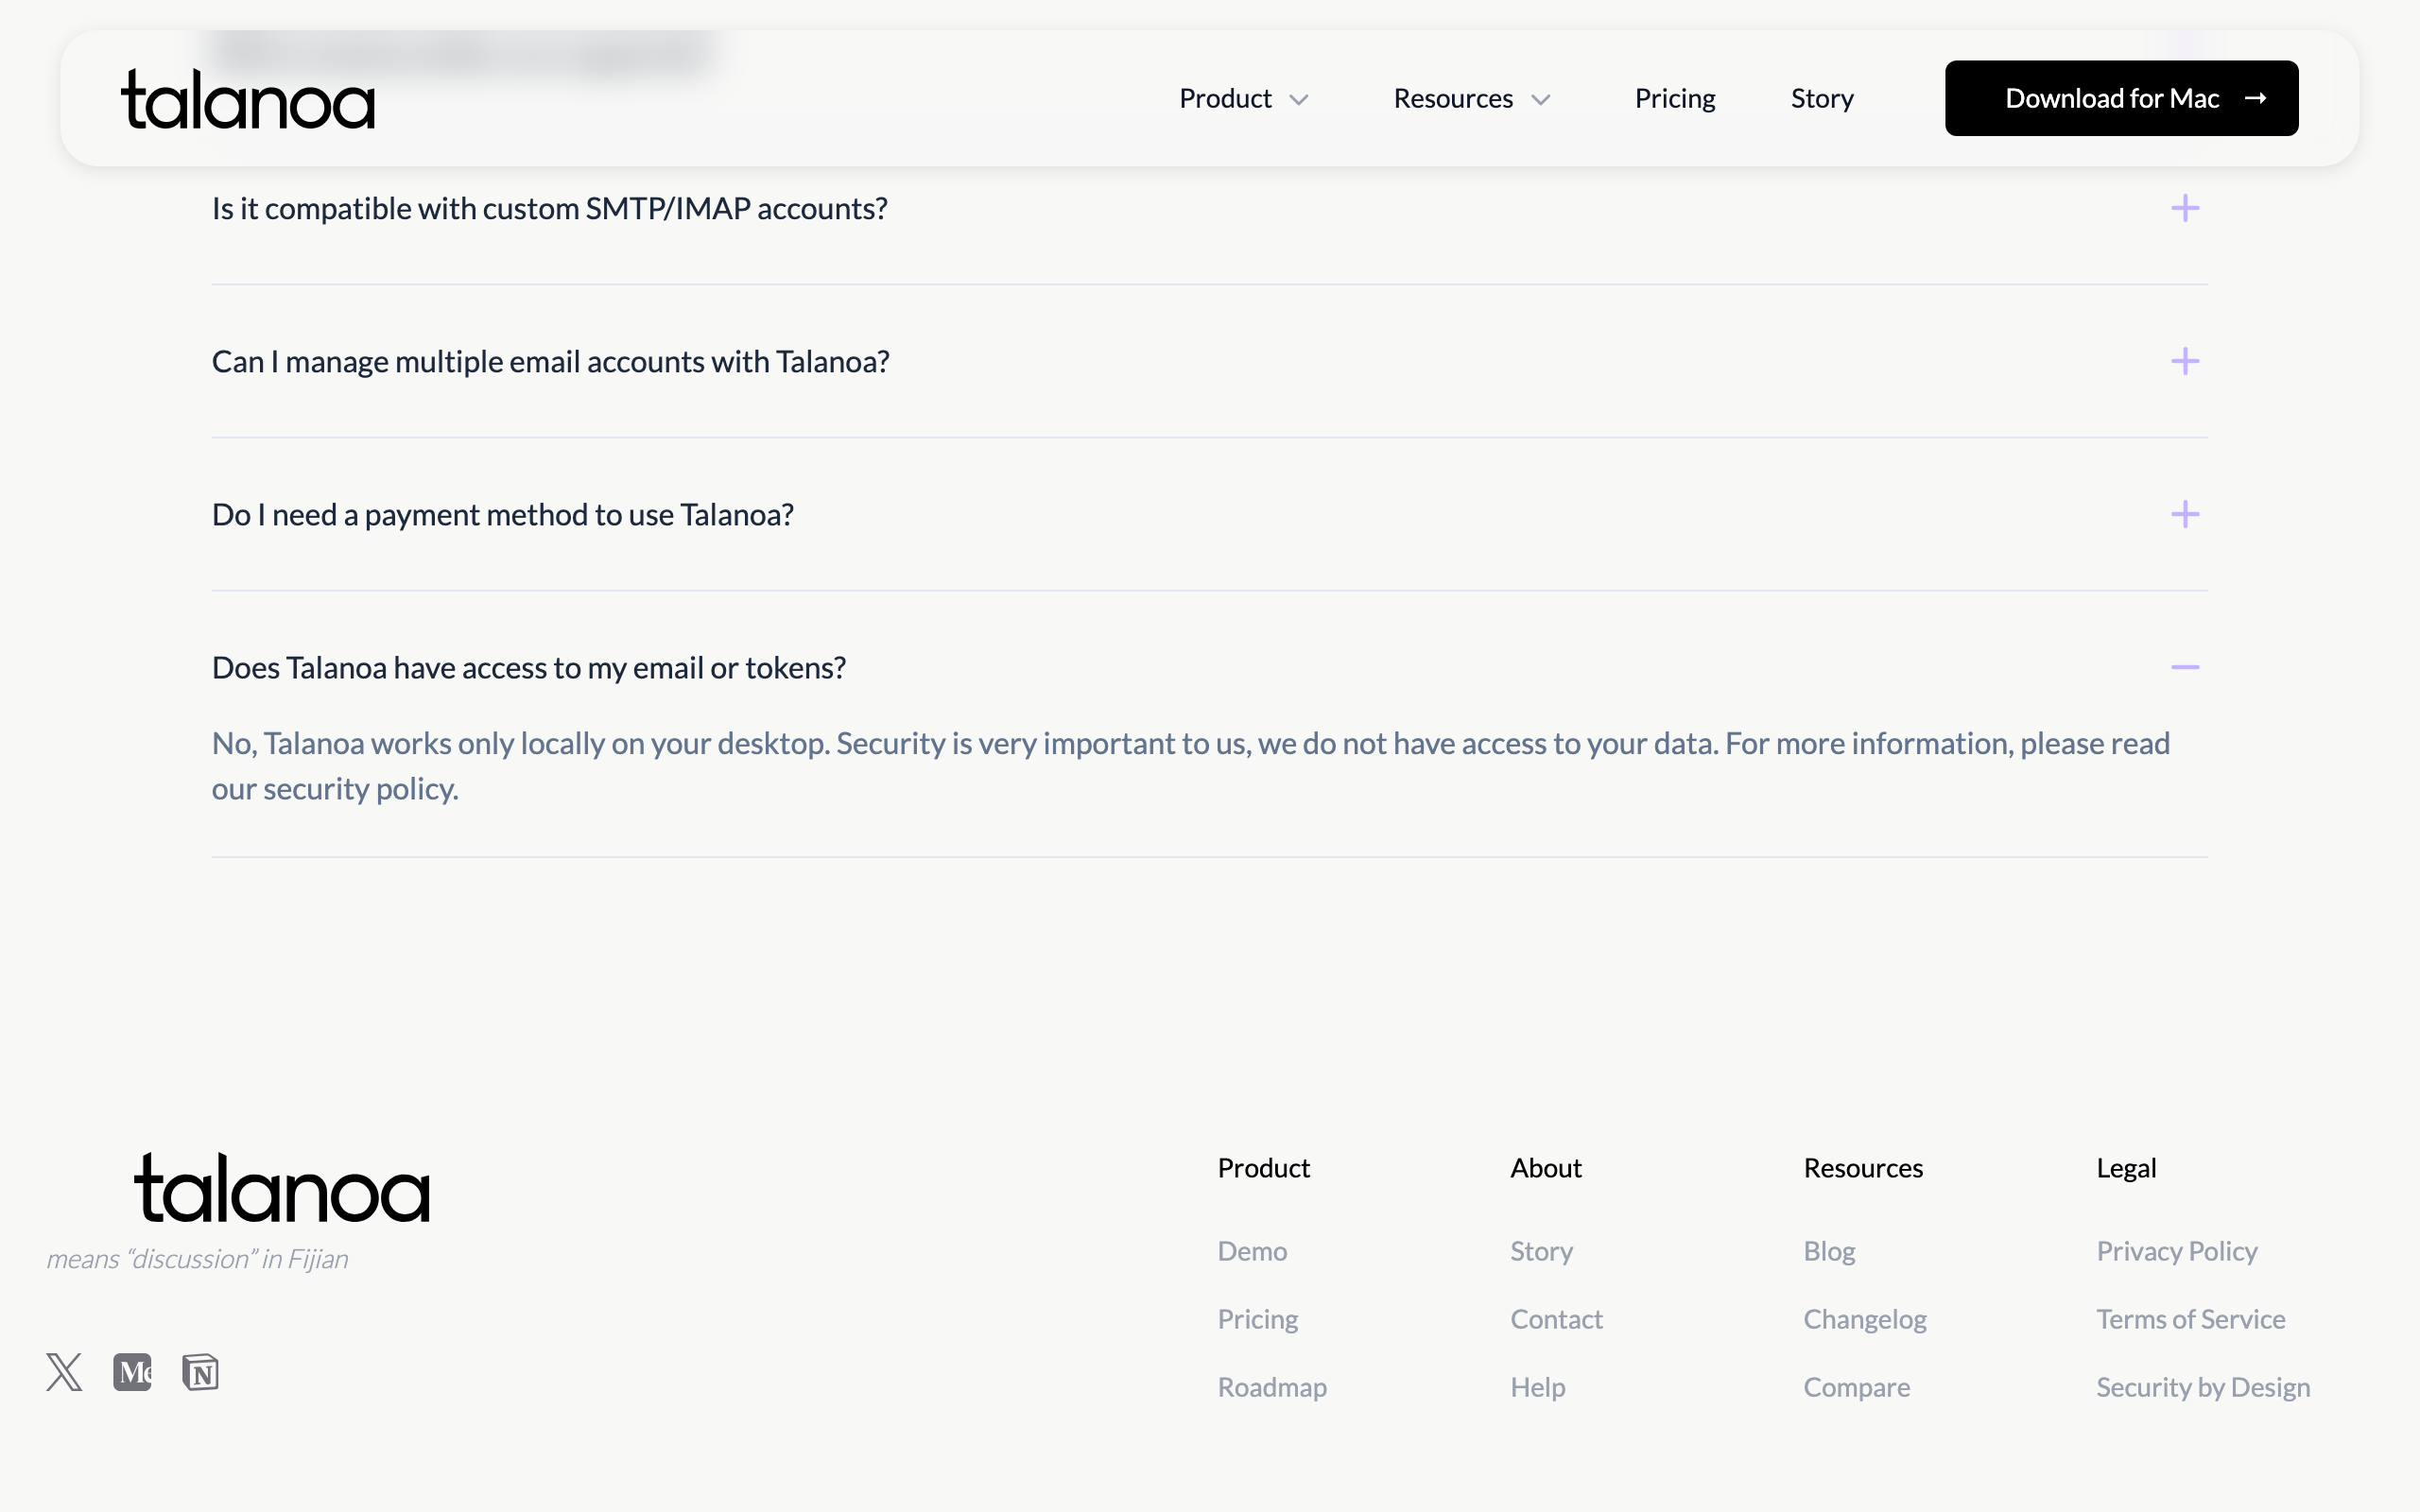
Task: Open the Roadmap footer link
Action: (x=1272, y=1387)
